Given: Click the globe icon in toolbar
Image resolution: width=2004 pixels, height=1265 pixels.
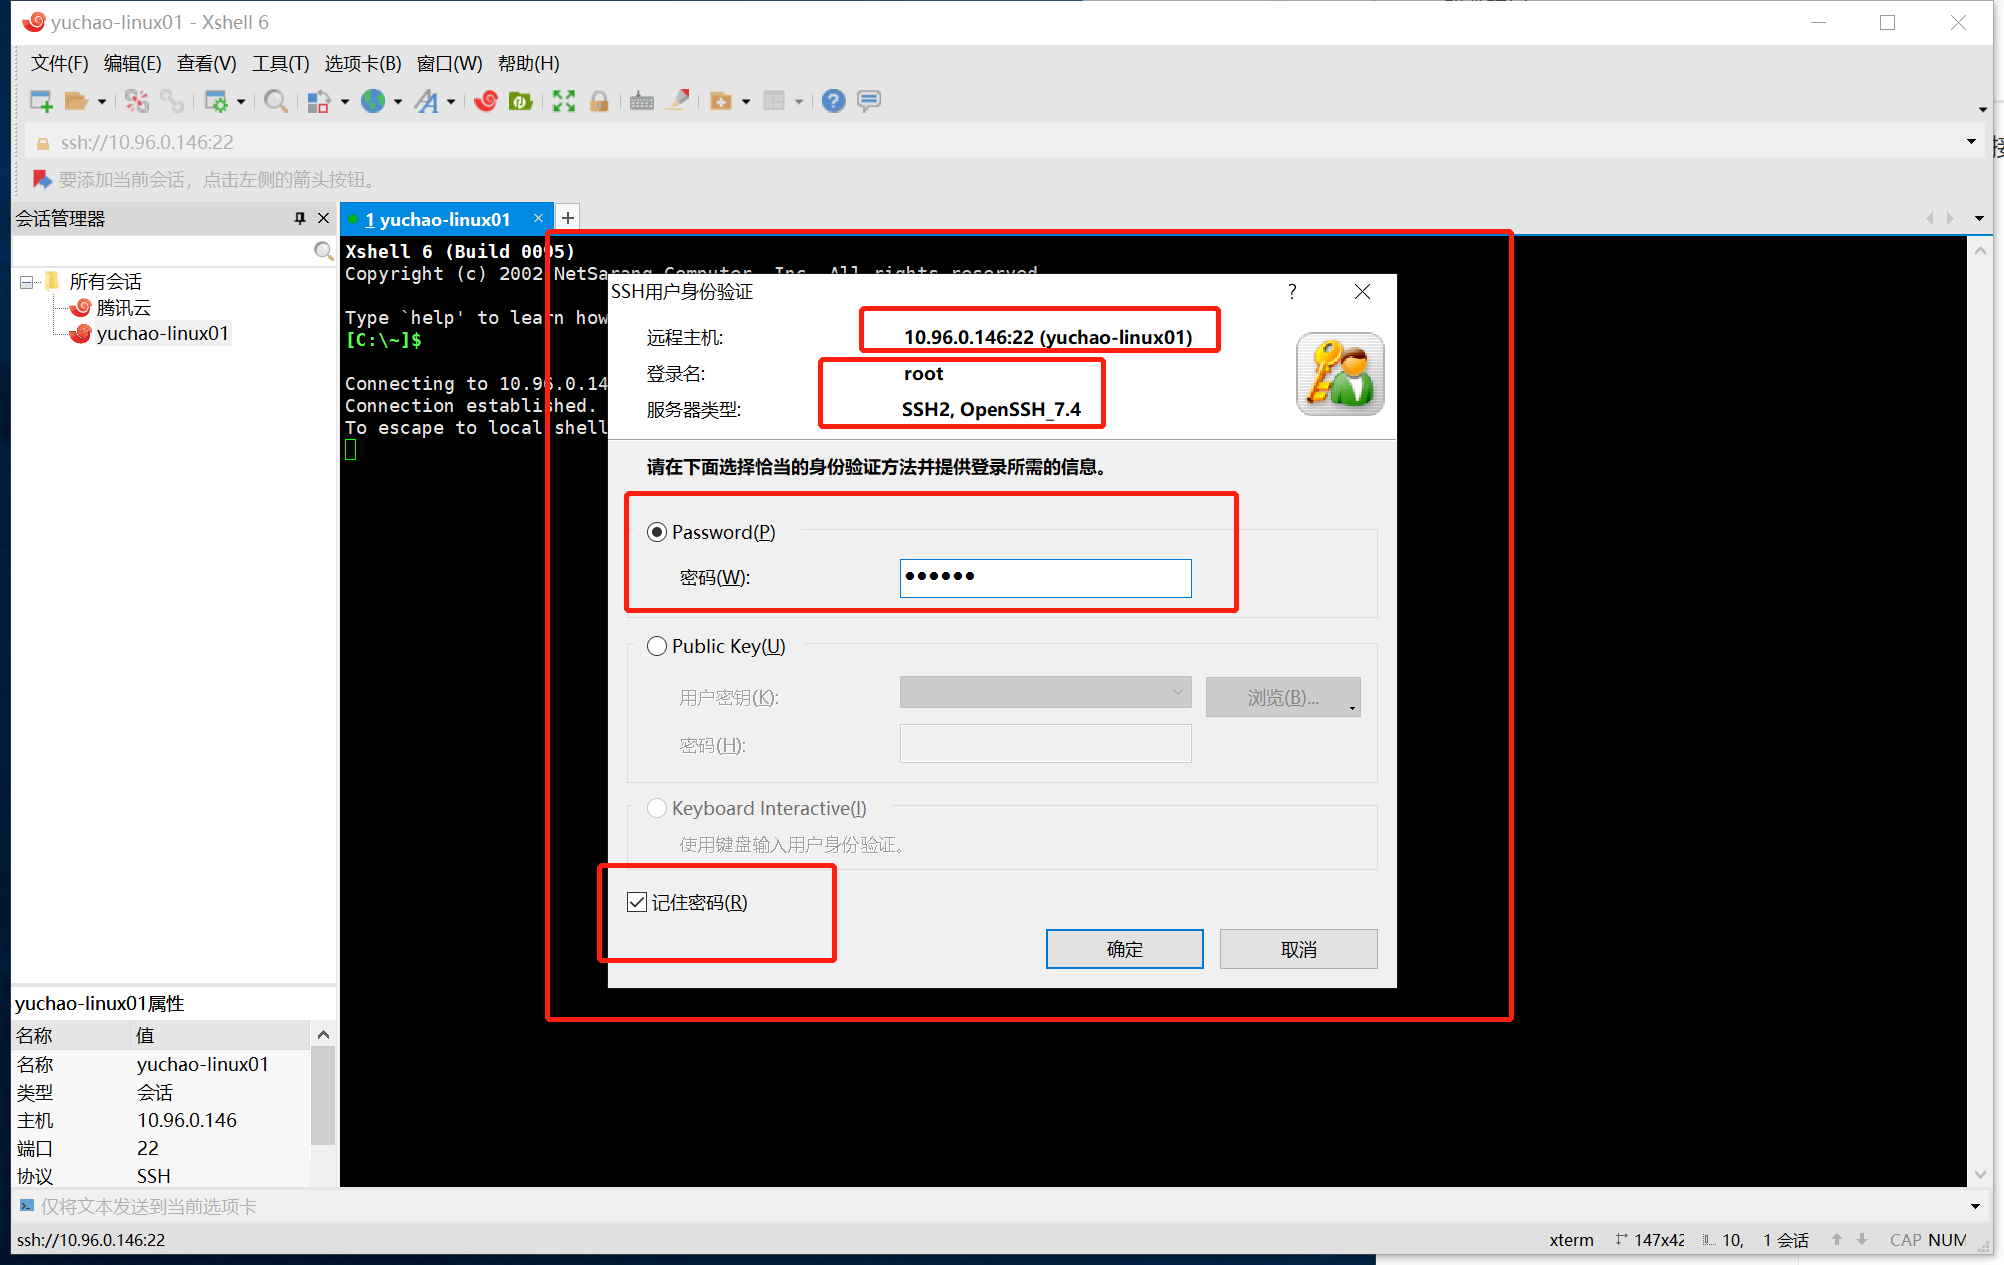Looking at the screenshot, I should (x=373, y=101).
